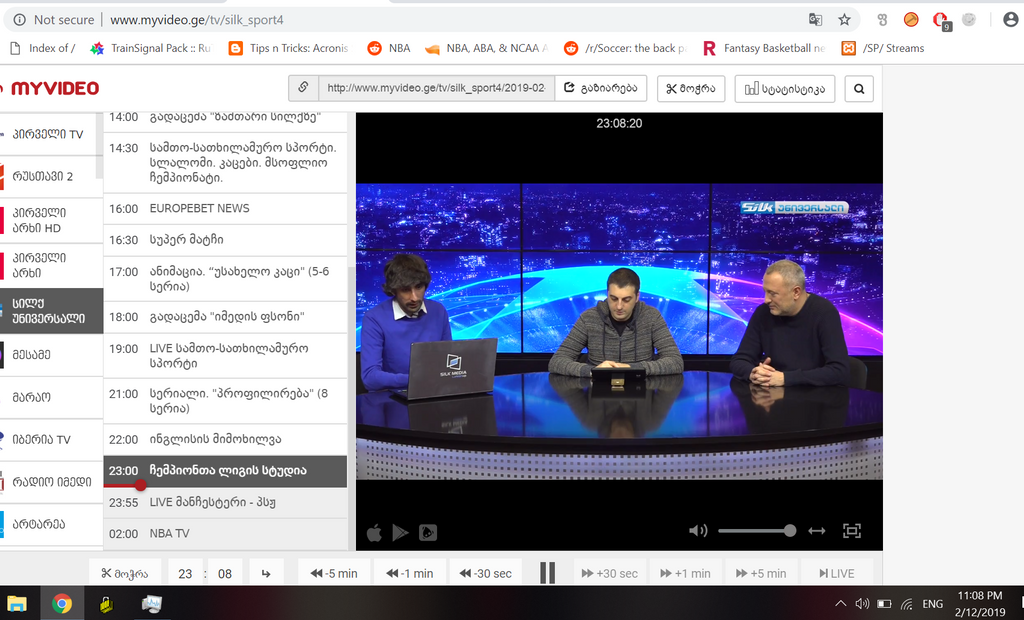Click the third player app icon
The image size is (1024, 620).
(428, 532)
